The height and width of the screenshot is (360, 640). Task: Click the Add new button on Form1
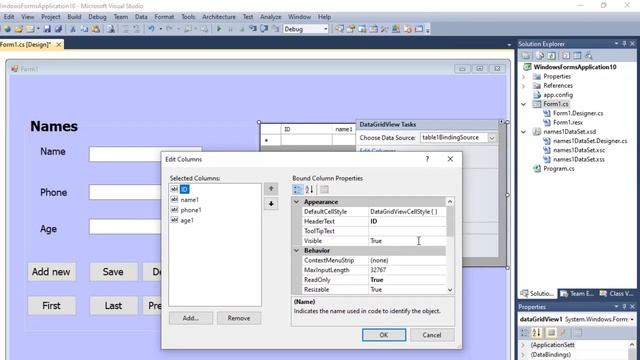[x=51, y=272]
